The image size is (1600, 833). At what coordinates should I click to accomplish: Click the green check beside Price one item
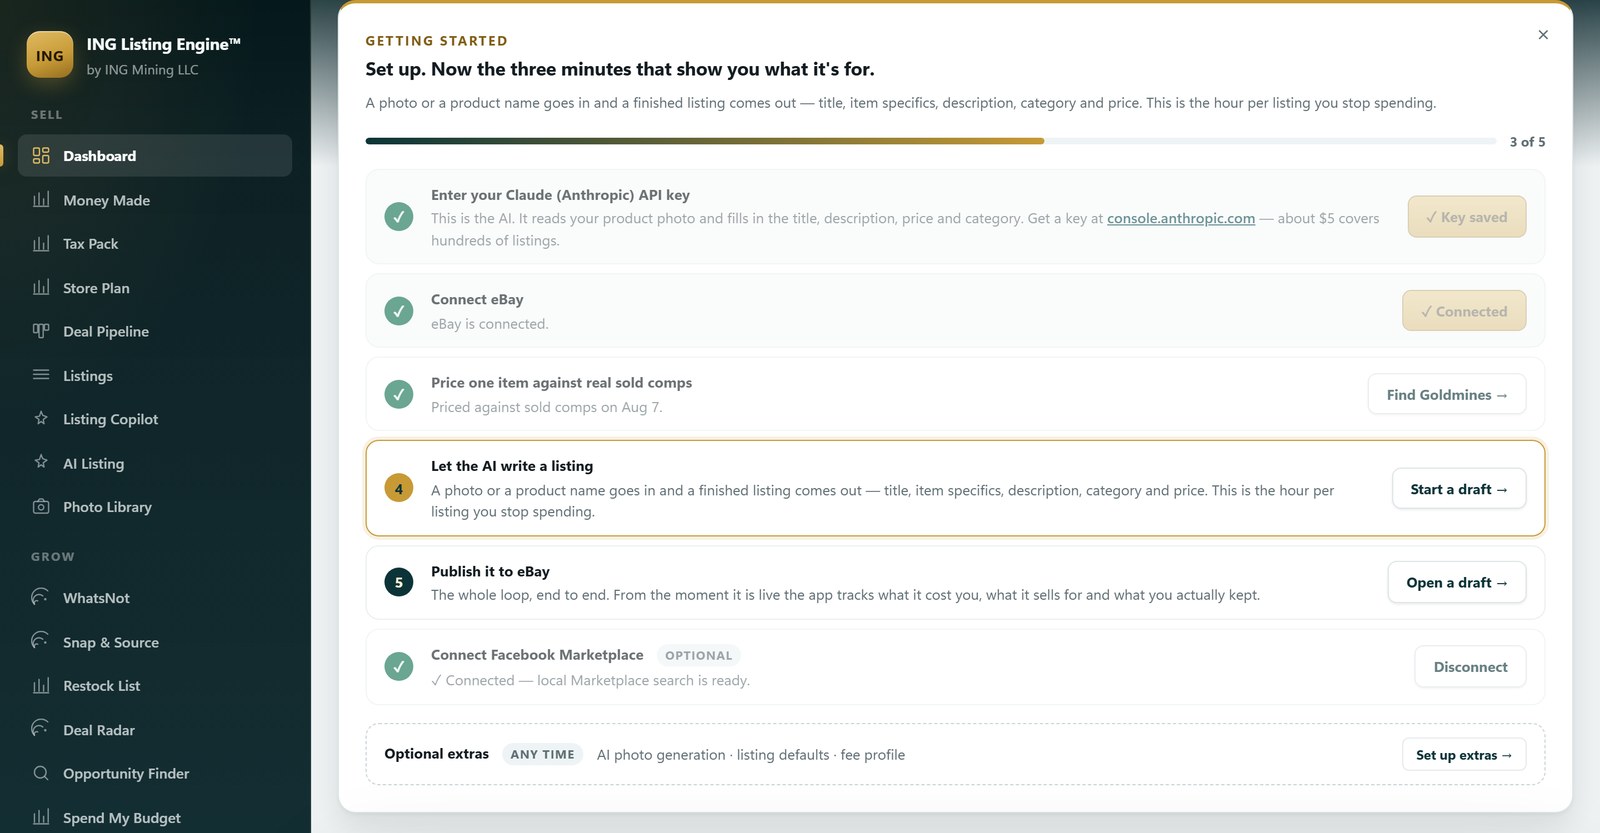coord(399,394)
